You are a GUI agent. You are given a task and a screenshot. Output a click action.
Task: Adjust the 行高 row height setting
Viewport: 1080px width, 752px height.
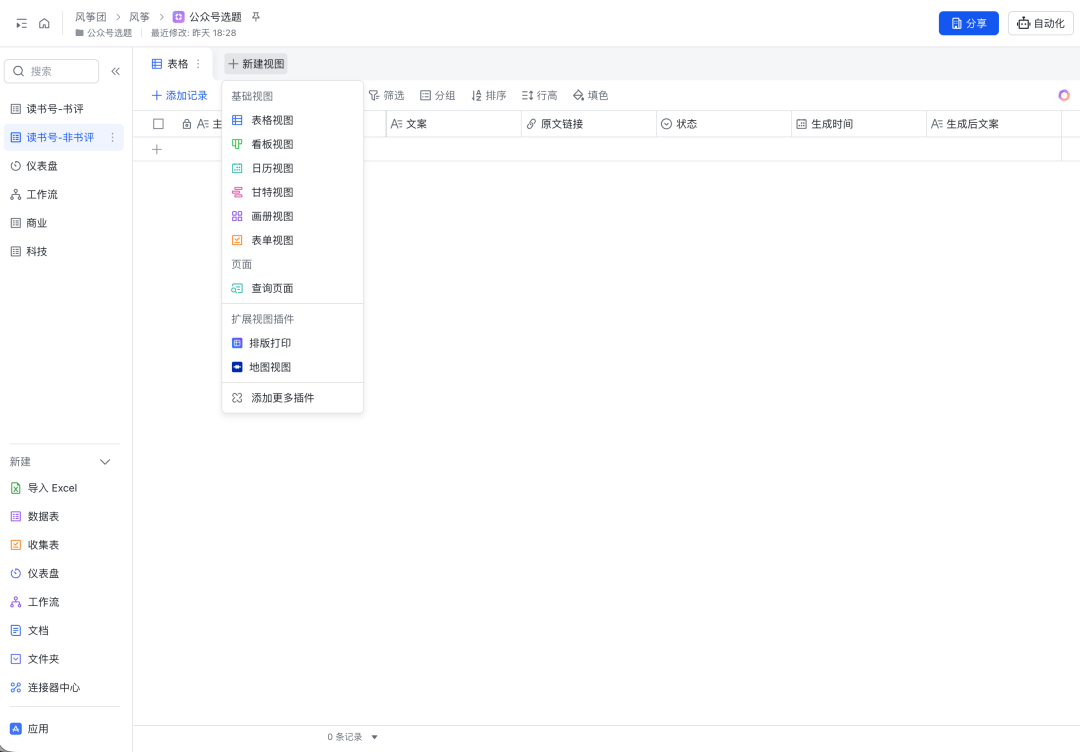pos(540,95)
